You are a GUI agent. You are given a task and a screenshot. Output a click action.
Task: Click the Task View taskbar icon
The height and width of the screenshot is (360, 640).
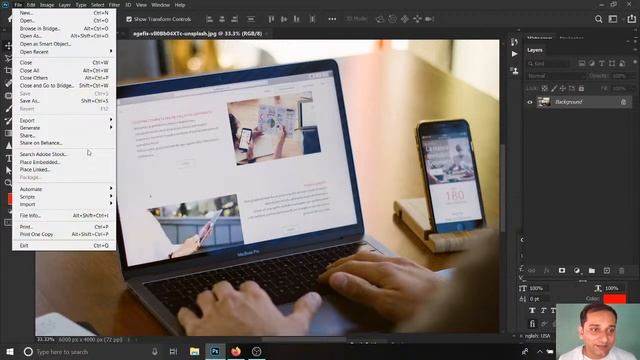pyautogui.click(x=173, y=351)
